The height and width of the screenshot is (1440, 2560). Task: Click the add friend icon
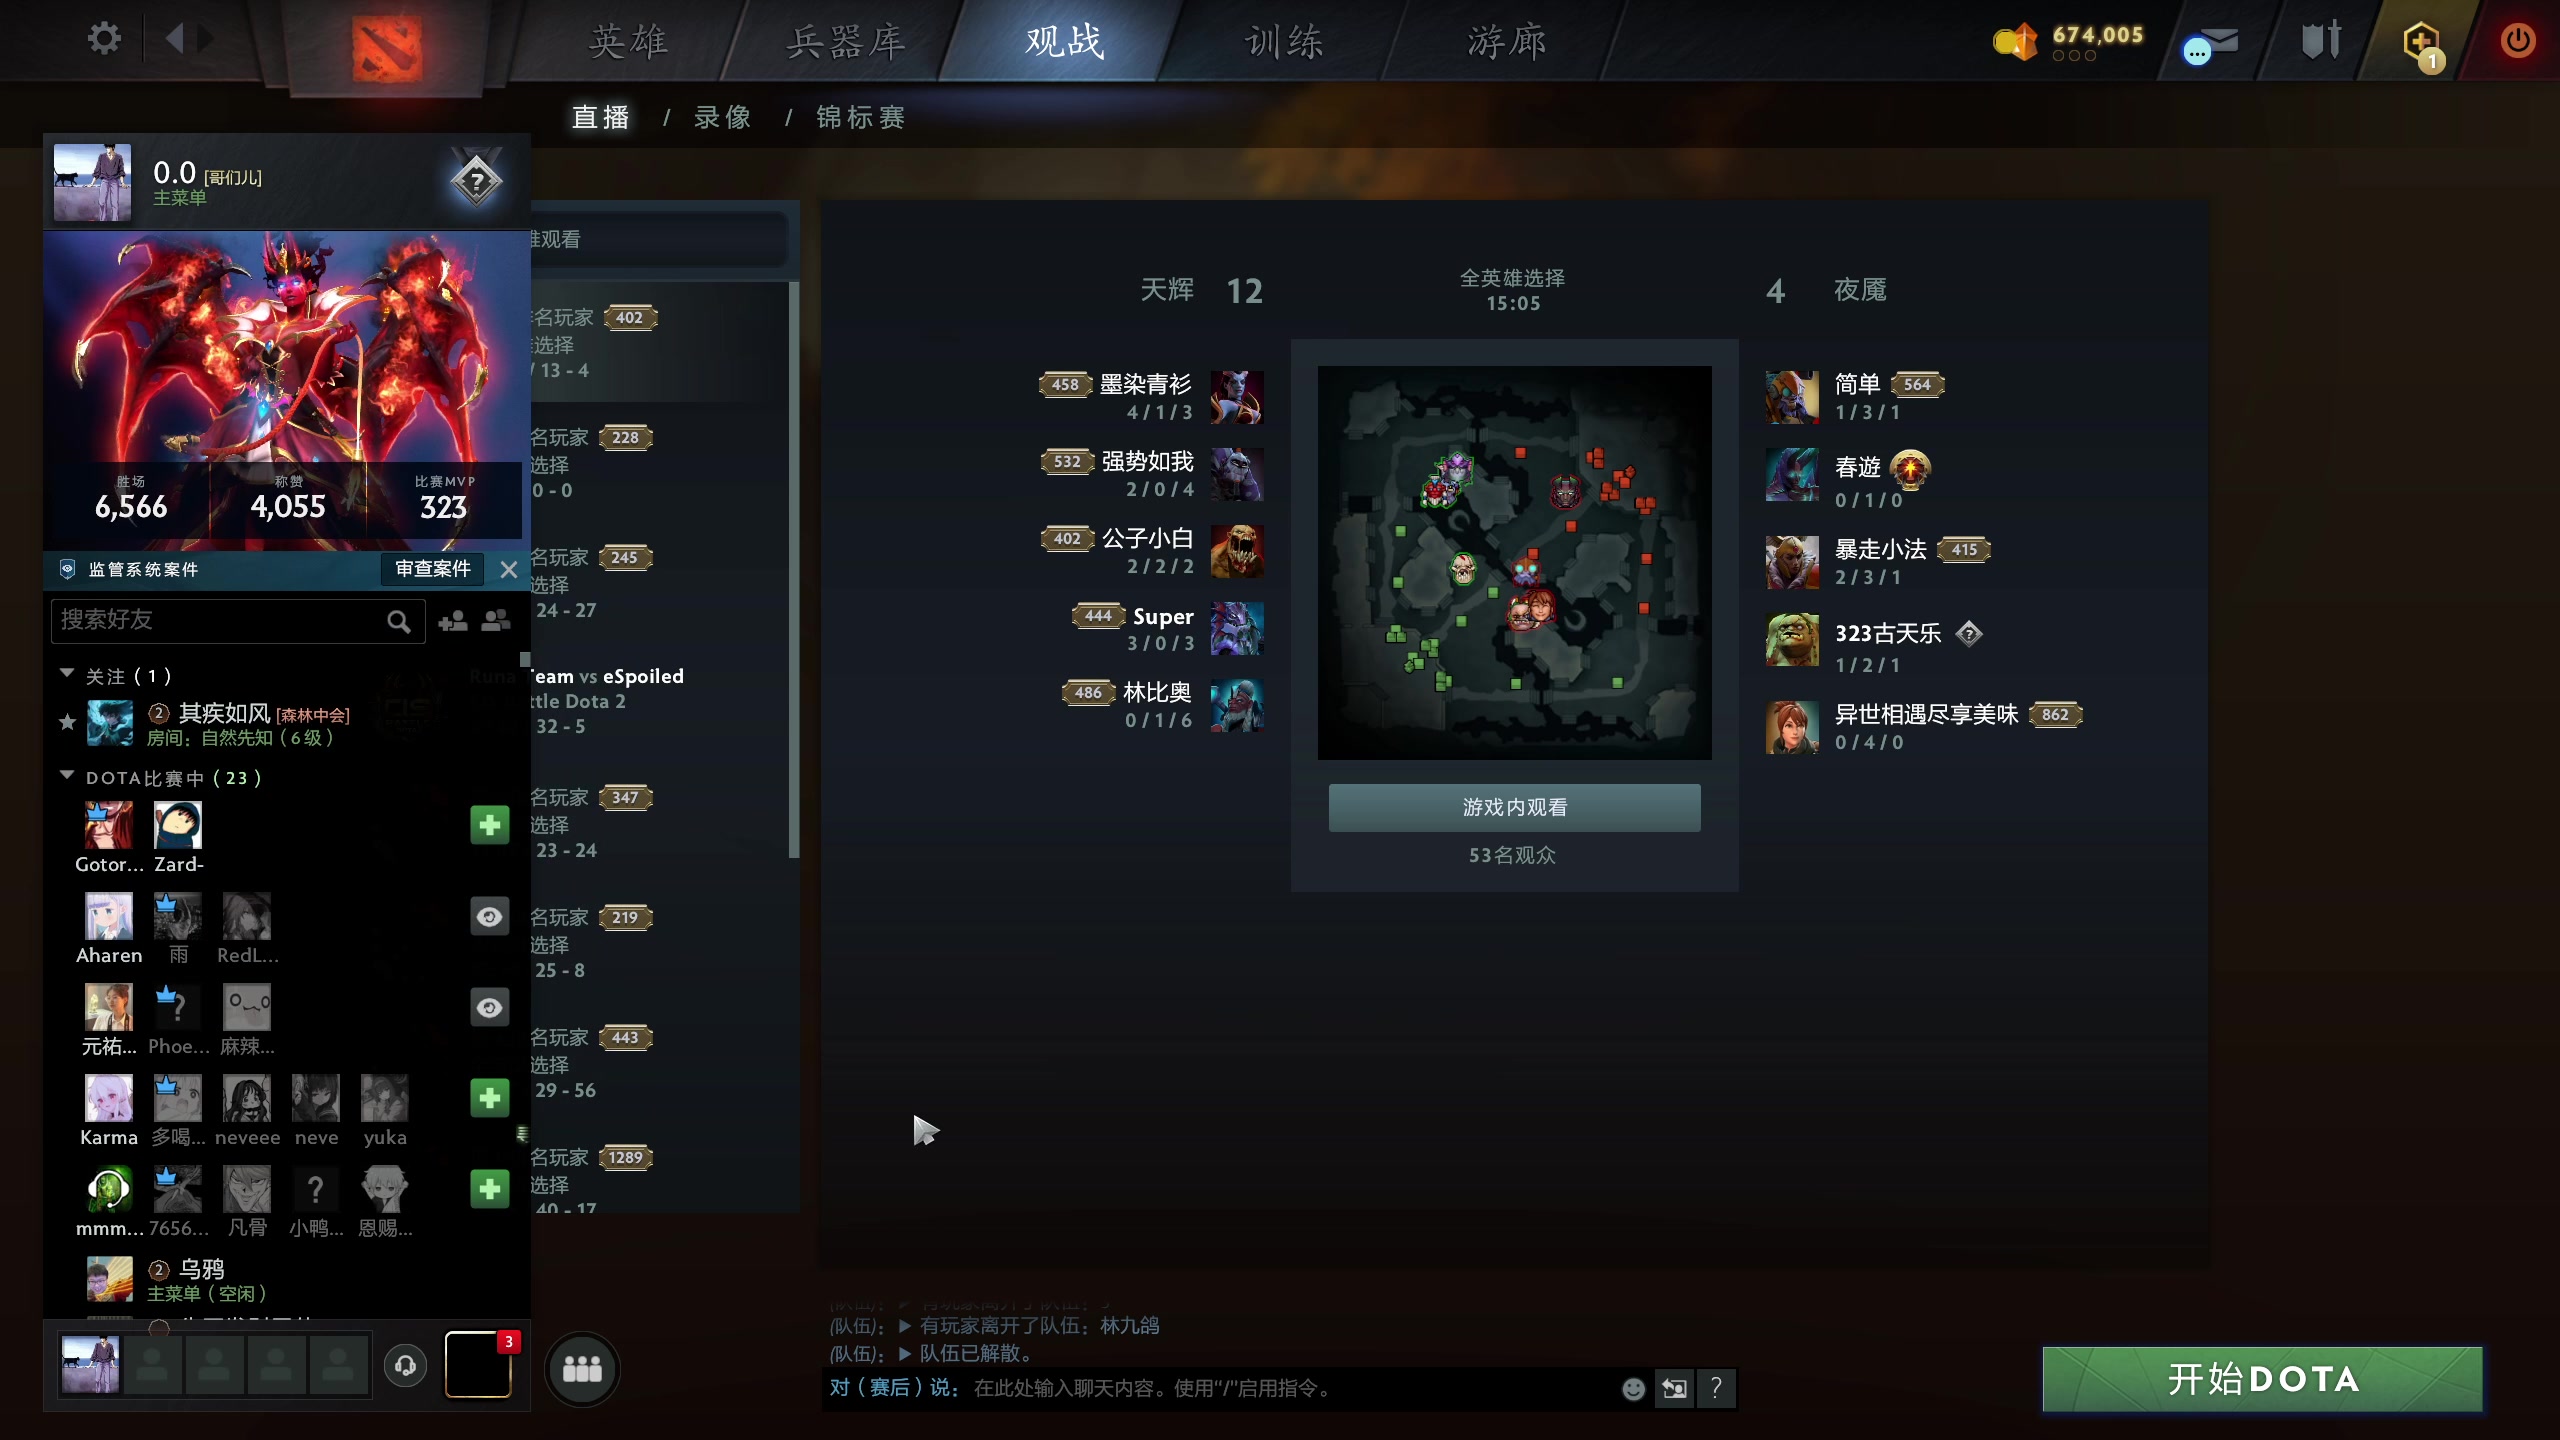click(x=453, y=621)
